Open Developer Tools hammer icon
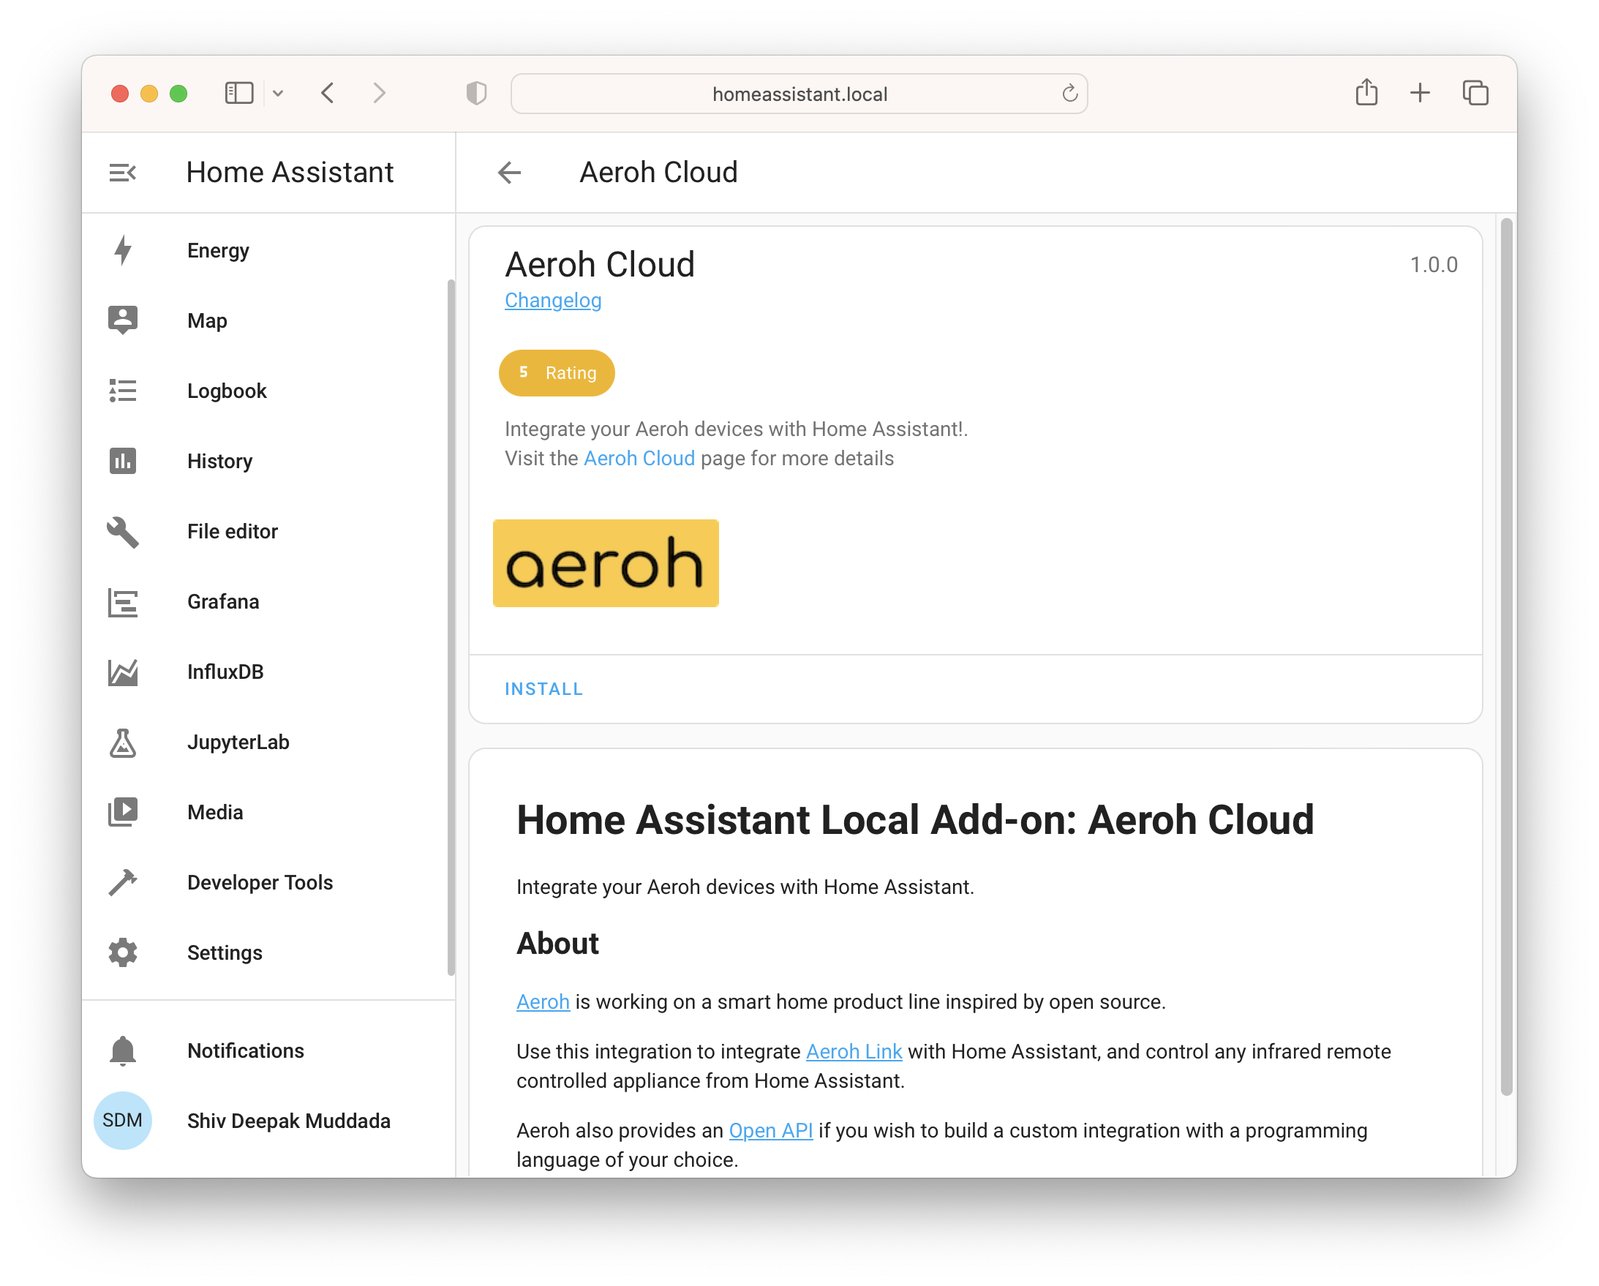This screenshot has width=1599, height=1286. (122, 882)
